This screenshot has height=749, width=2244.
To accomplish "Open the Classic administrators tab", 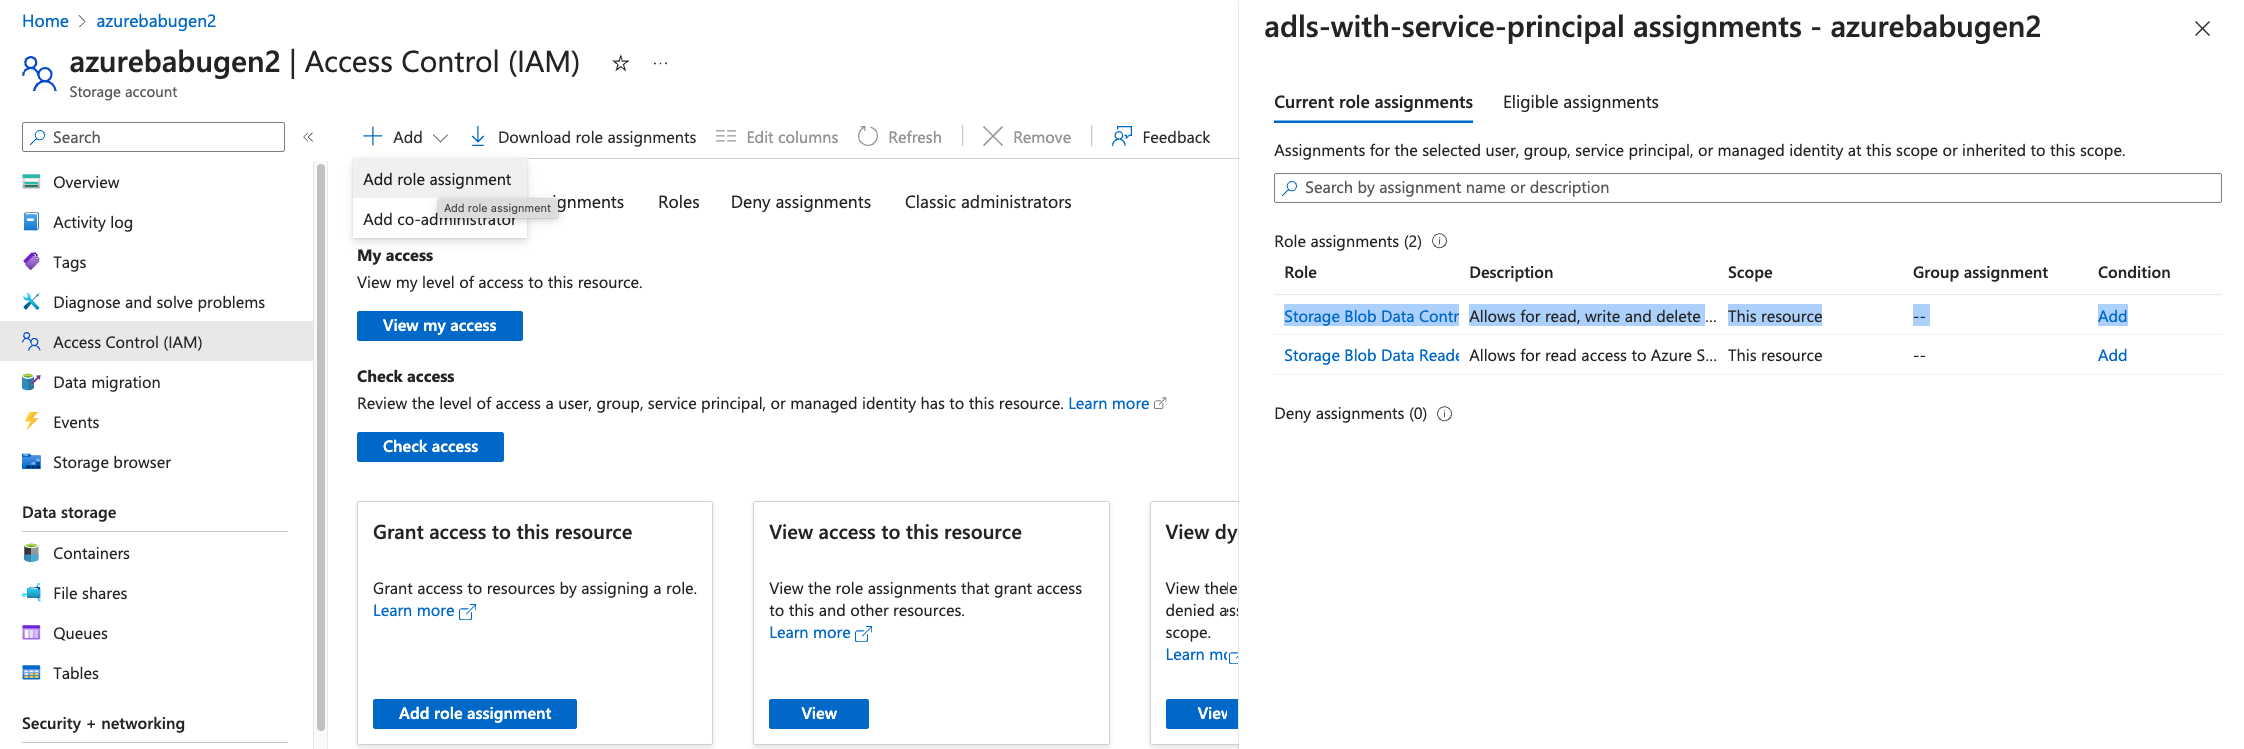I will pos(988,202).
